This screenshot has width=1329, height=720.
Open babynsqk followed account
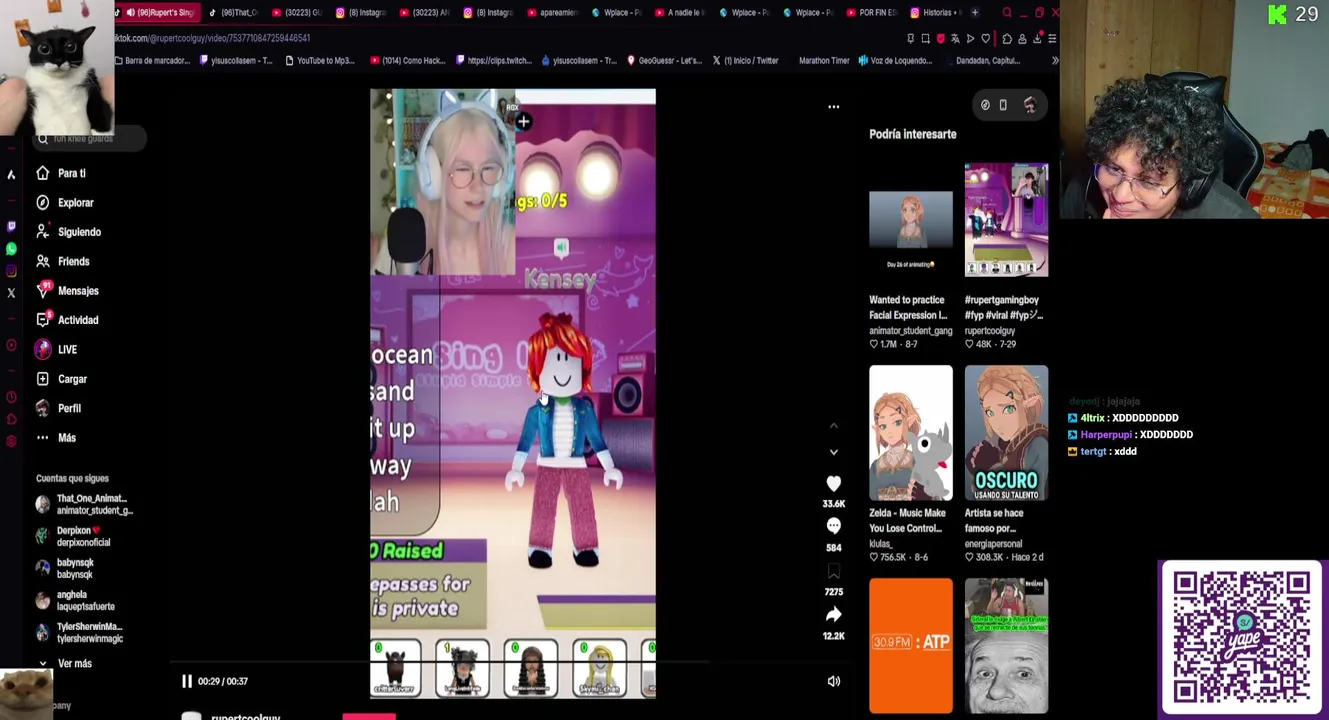pos(66,568)
